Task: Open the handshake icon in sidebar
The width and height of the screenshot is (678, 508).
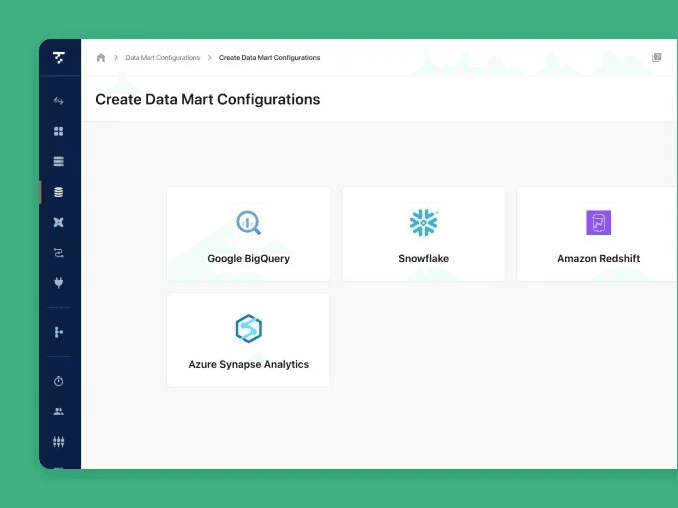Action: [x=58, y=101]
